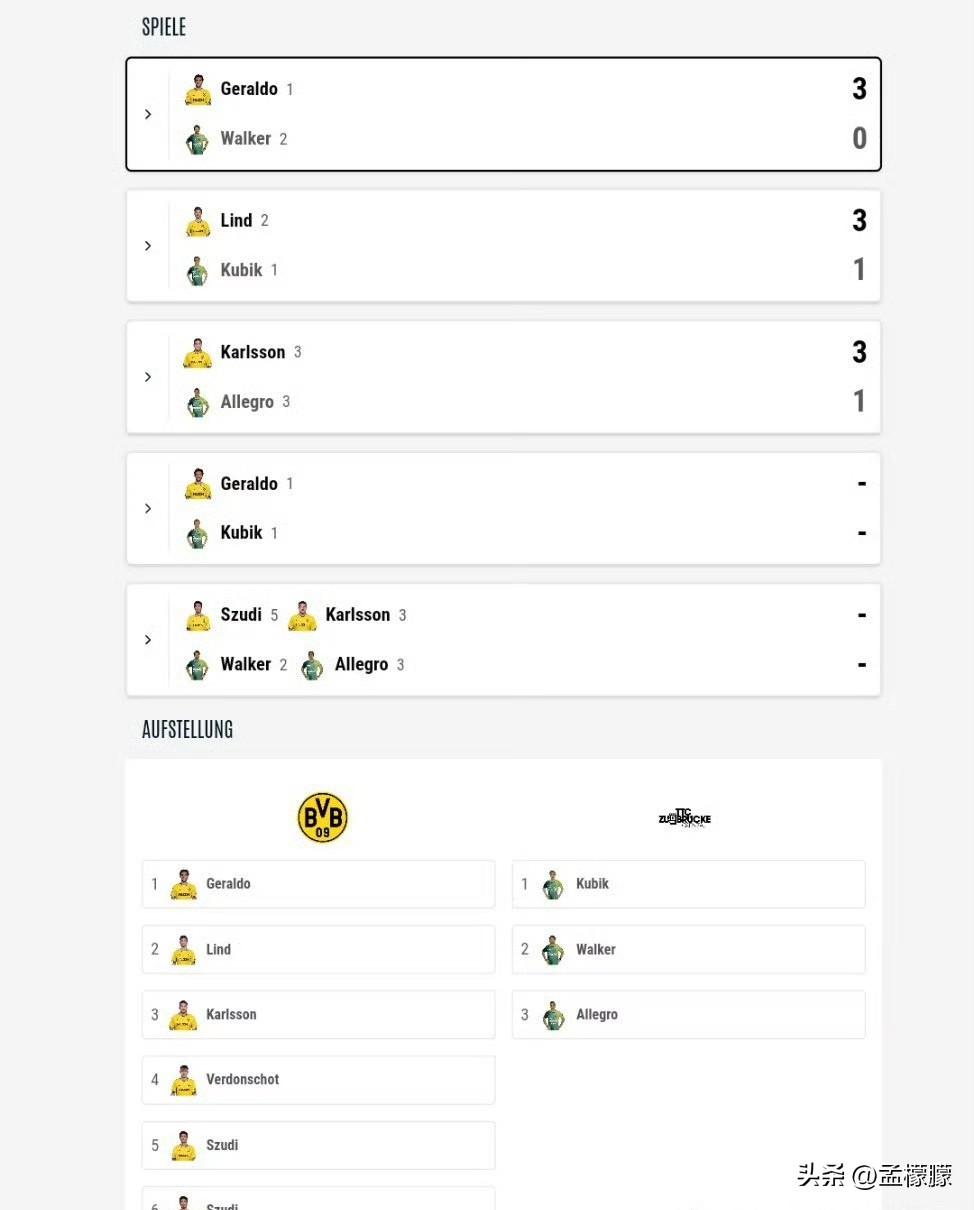This screenshot has width=974, height=1210.
Task: Click Kubik's avatar in the lineup list
Action: pos(553,885)
